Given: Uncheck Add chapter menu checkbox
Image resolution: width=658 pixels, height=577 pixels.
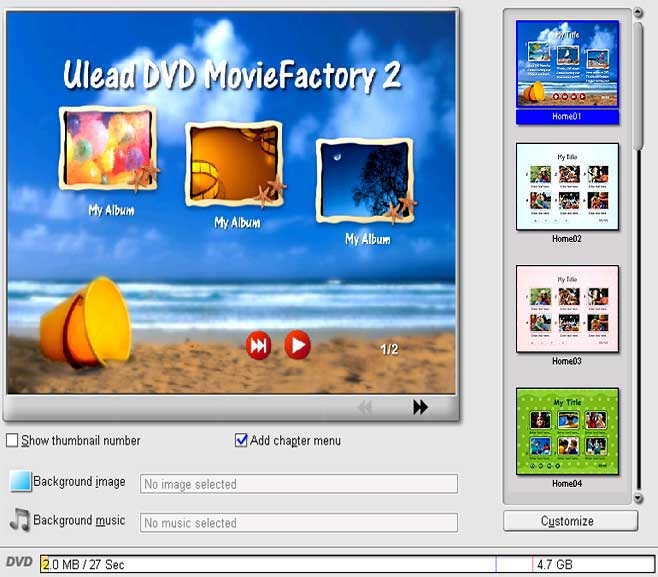Looking at the screenshot, I should (241, 440).
